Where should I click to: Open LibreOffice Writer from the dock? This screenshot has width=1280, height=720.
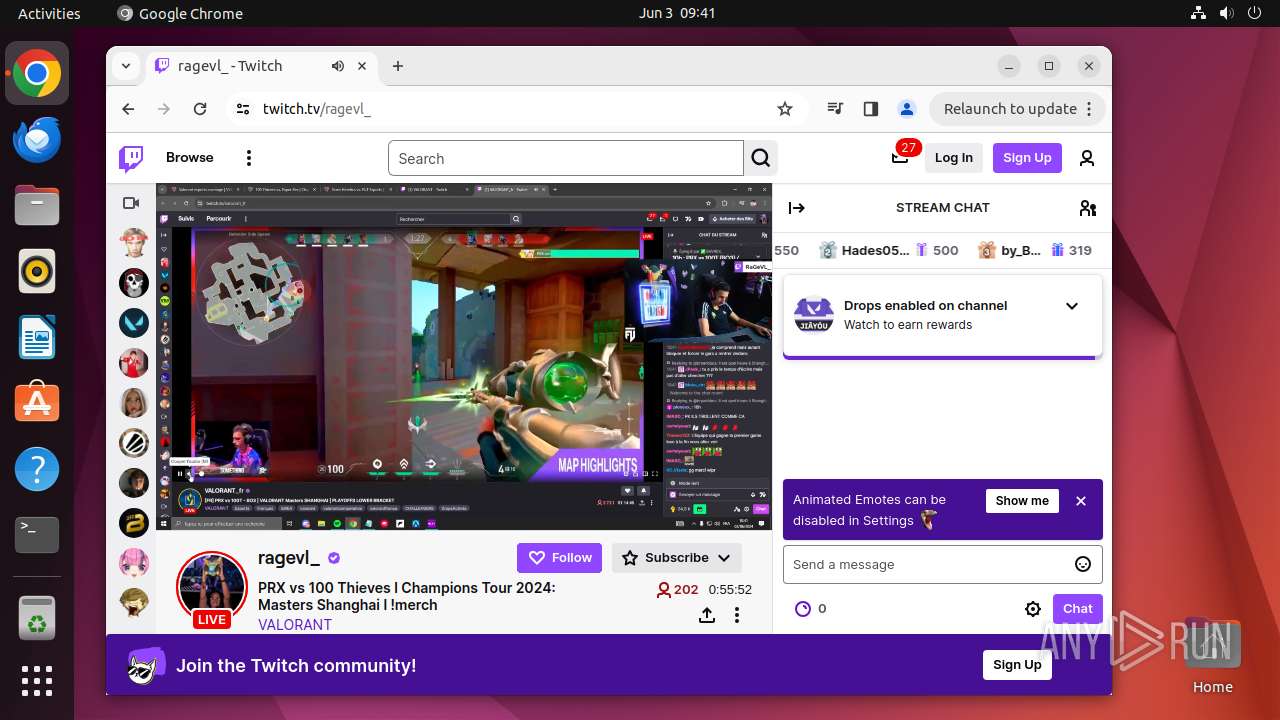coord(37,337)
